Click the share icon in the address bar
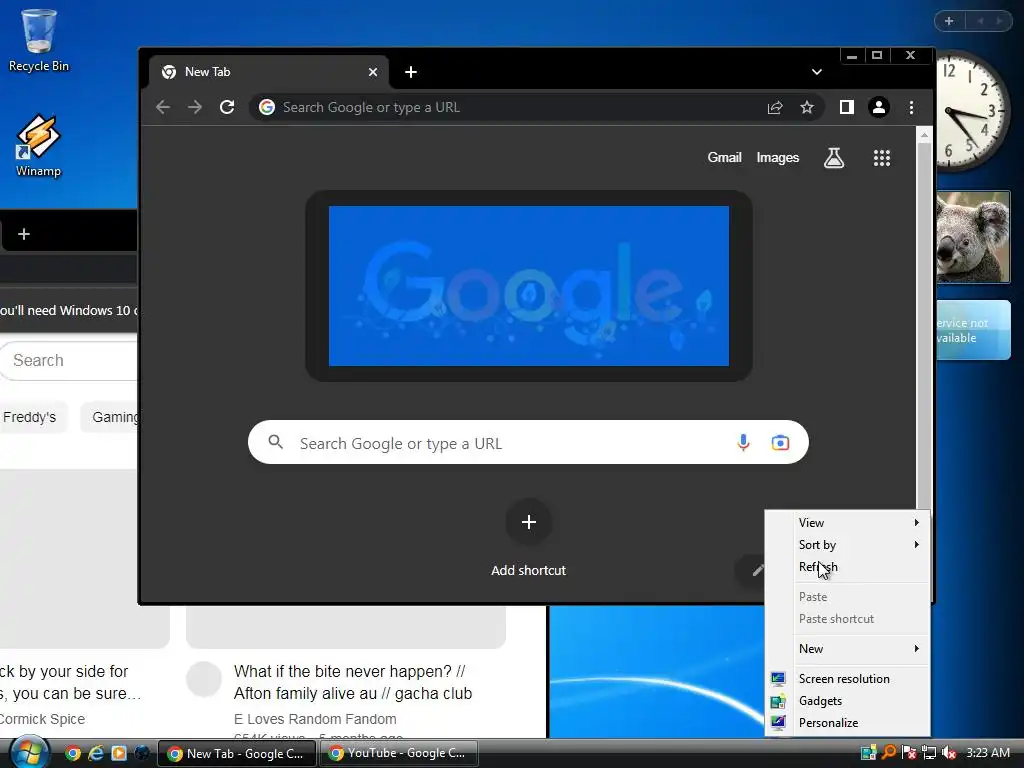 (x=775, y=107)
